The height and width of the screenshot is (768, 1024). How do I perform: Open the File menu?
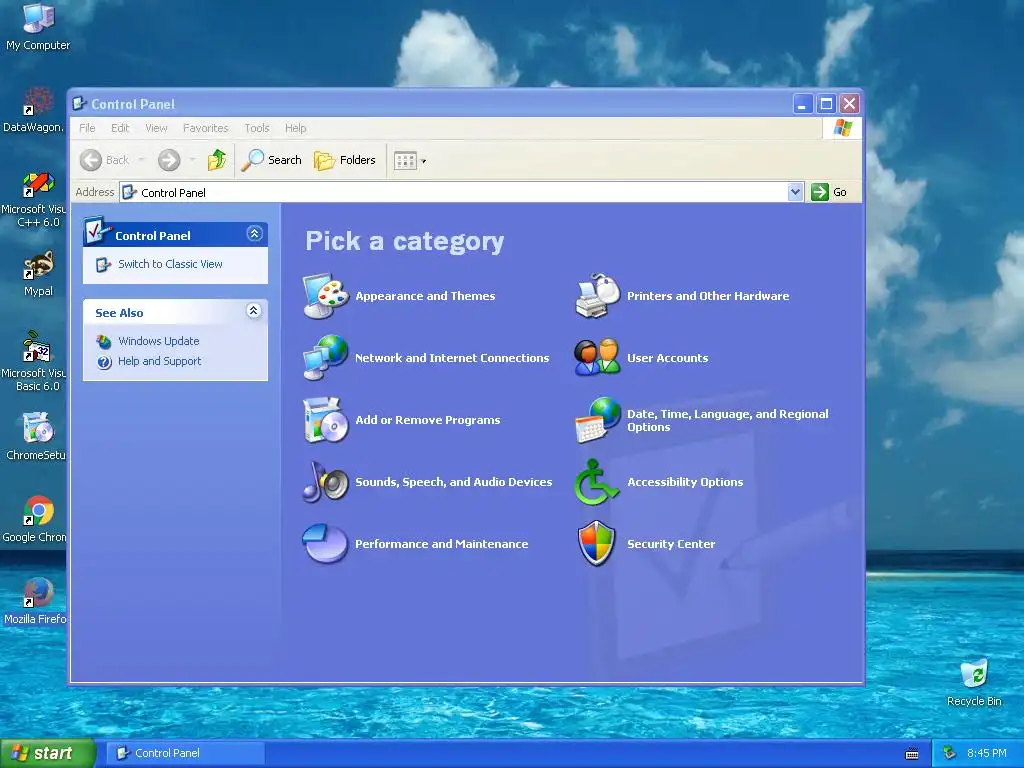point(87,128)
